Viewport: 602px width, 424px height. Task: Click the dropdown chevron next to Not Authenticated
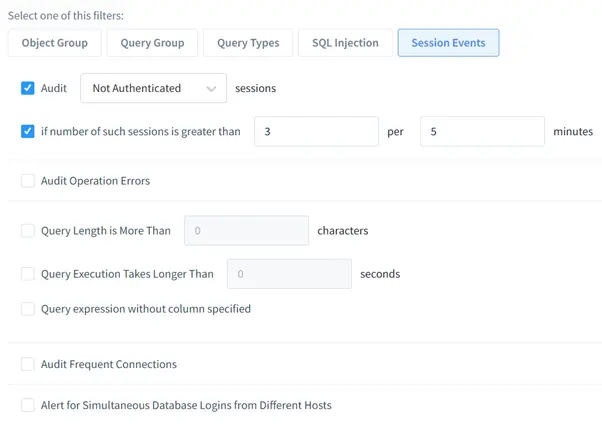coord(211,89)
